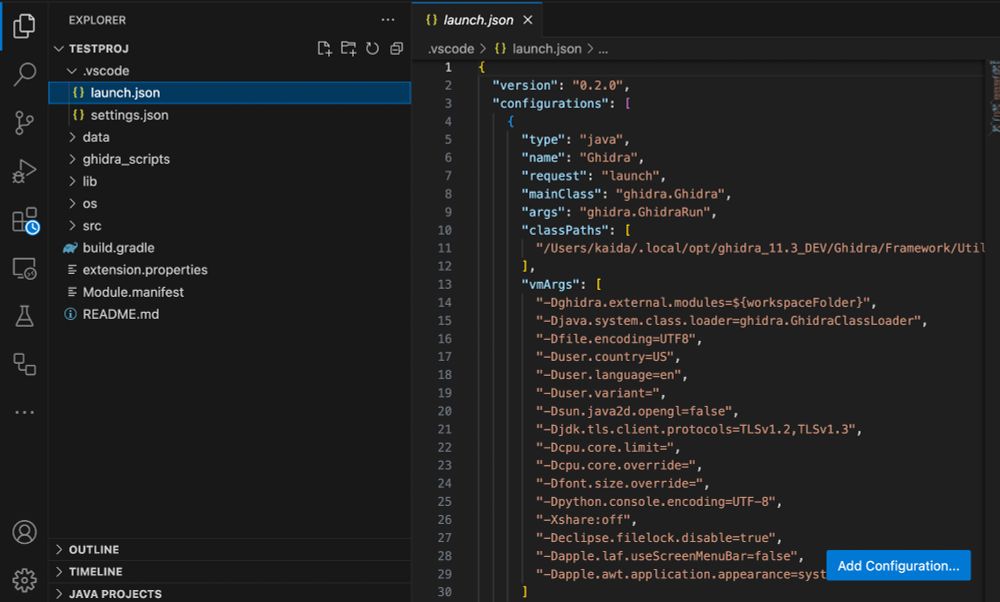This screenshot has height=602, width=1000.
Task: Open Explorer views and more actions menu
Action: [x=388, y=20]
